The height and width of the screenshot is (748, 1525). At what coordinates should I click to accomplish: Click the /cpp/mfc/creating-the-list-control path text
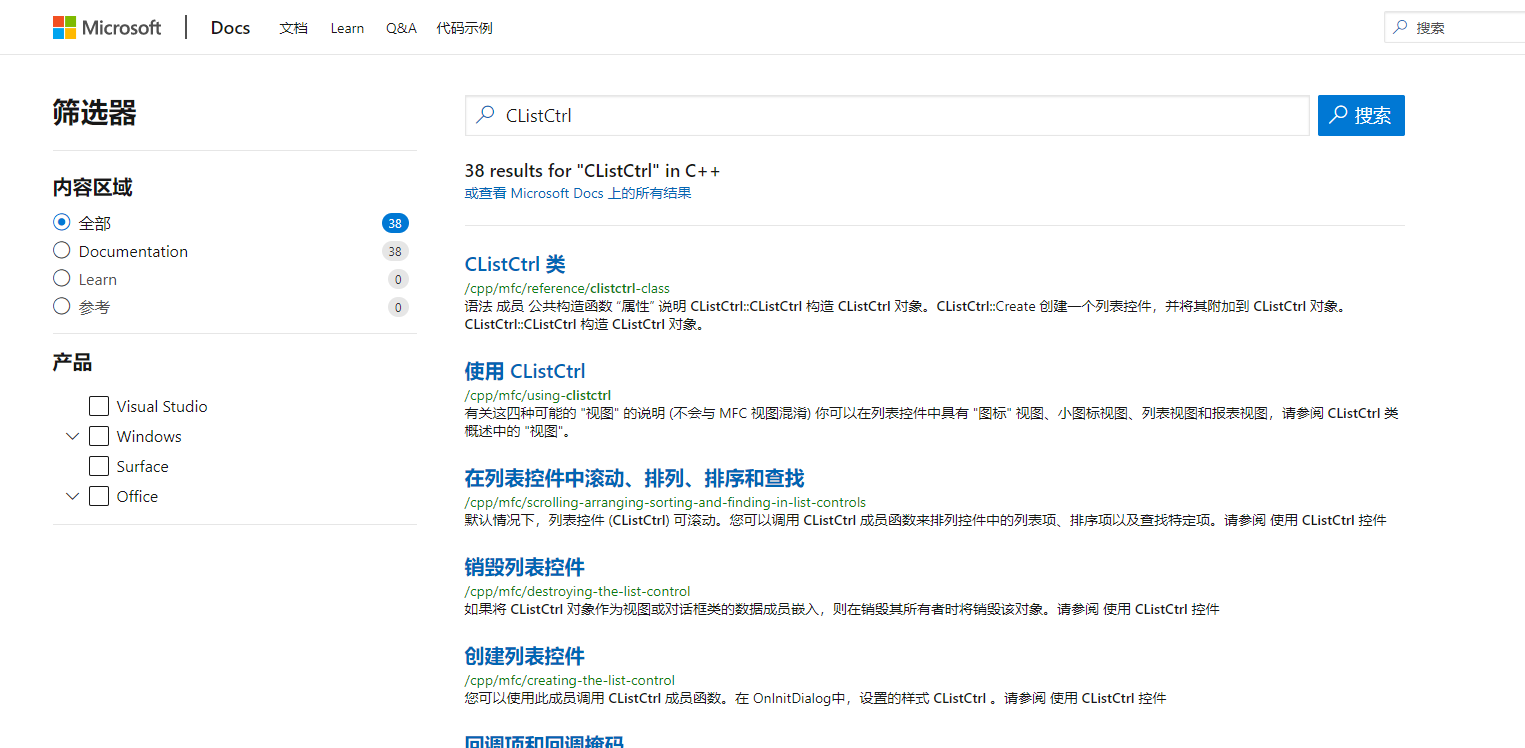pyautogui.click(x=570, y=680)
